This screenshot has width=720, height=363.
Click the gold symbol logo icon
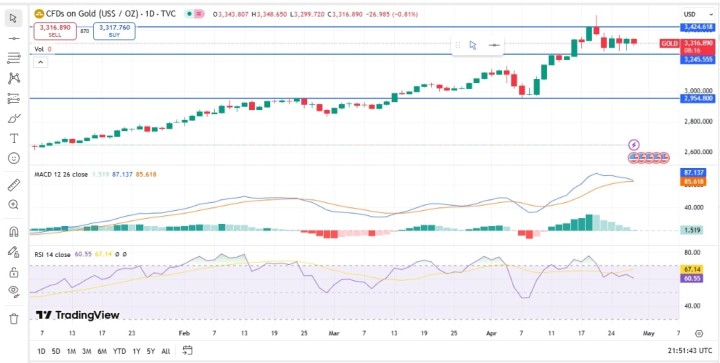(39, 14)
